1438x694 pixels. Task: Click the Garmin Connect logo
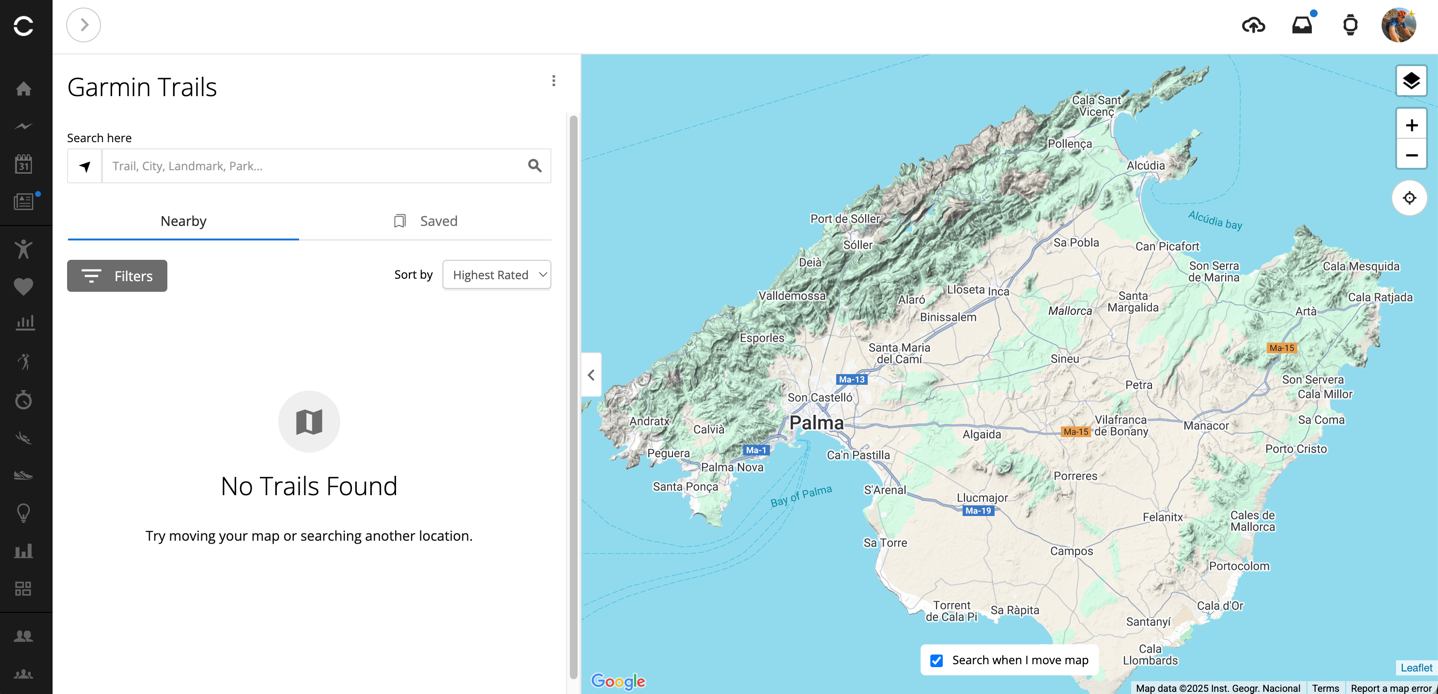24,26
